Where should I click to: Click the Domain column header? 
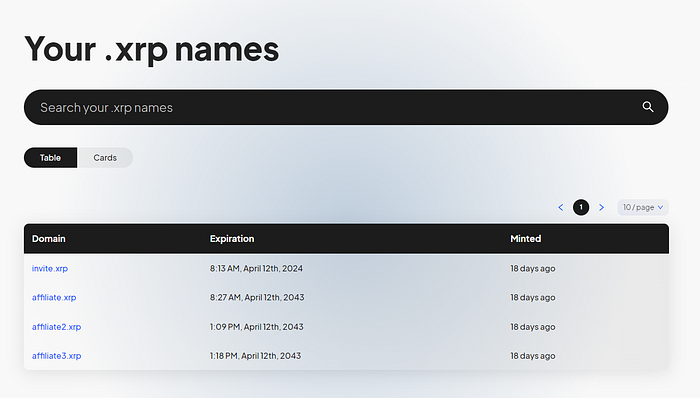49,238
